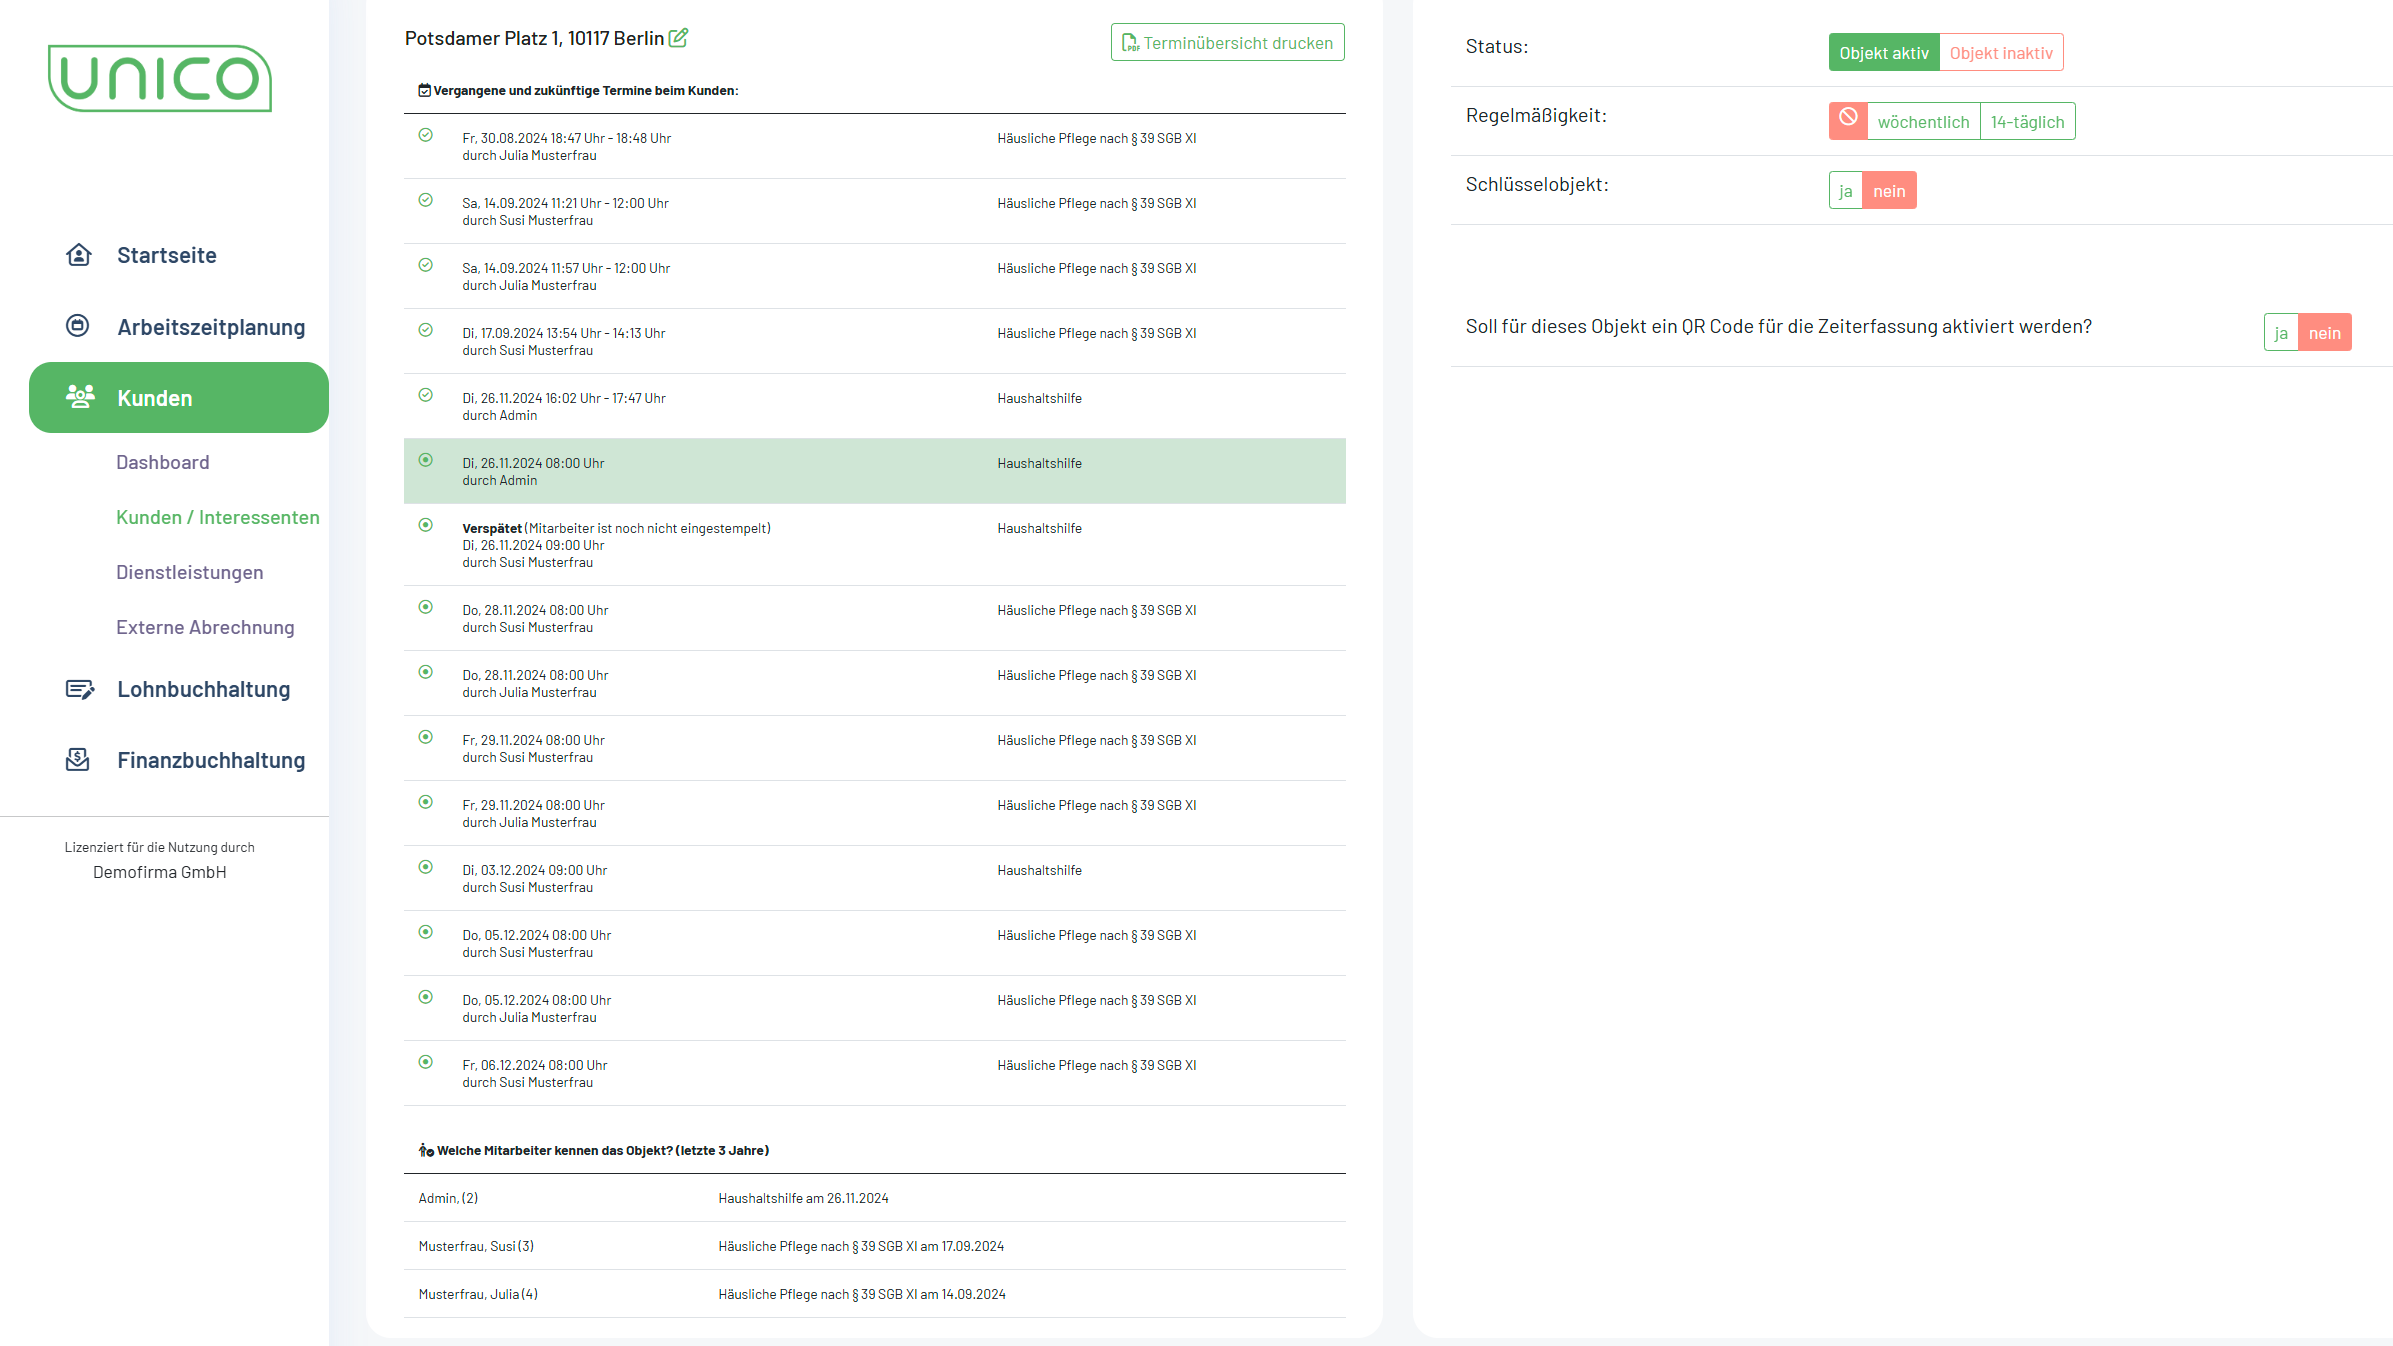The width and height of the screenshot is (2393, 1346).
Task: Click the Unico logo
Action: coord(160,78)
